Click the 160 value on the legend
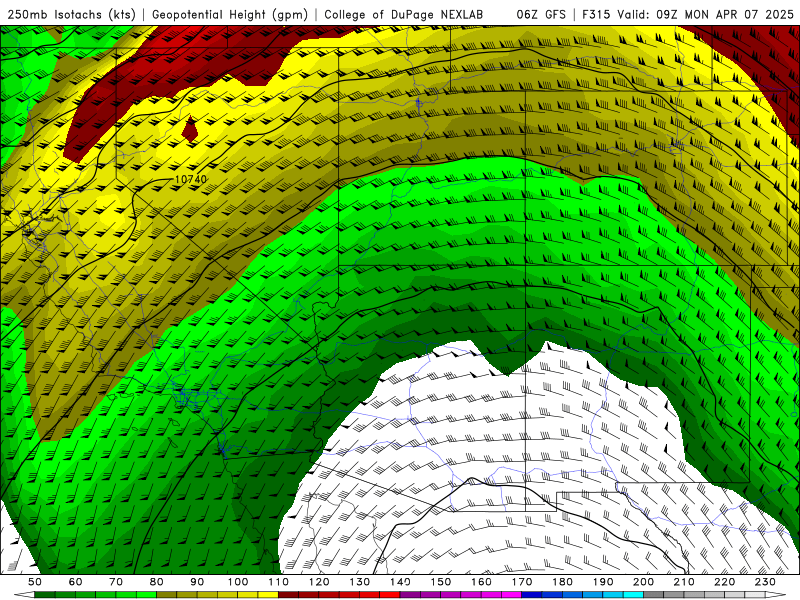The image size is (800, 600). coord(482,582)
